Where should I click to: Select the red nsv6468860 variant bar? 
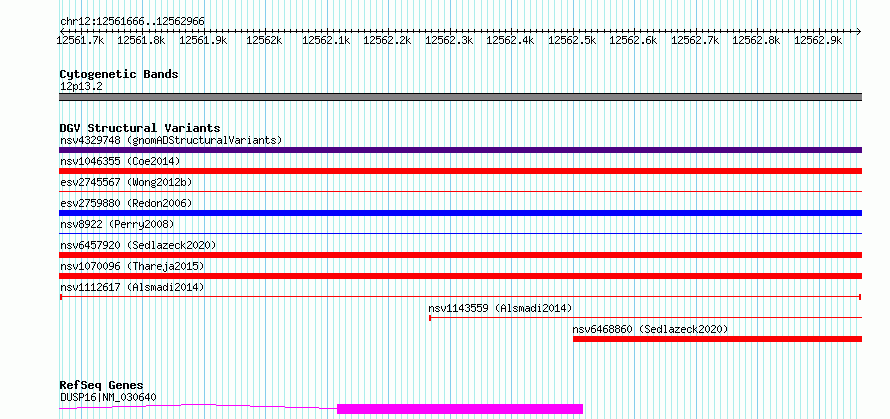pos(717,339)
